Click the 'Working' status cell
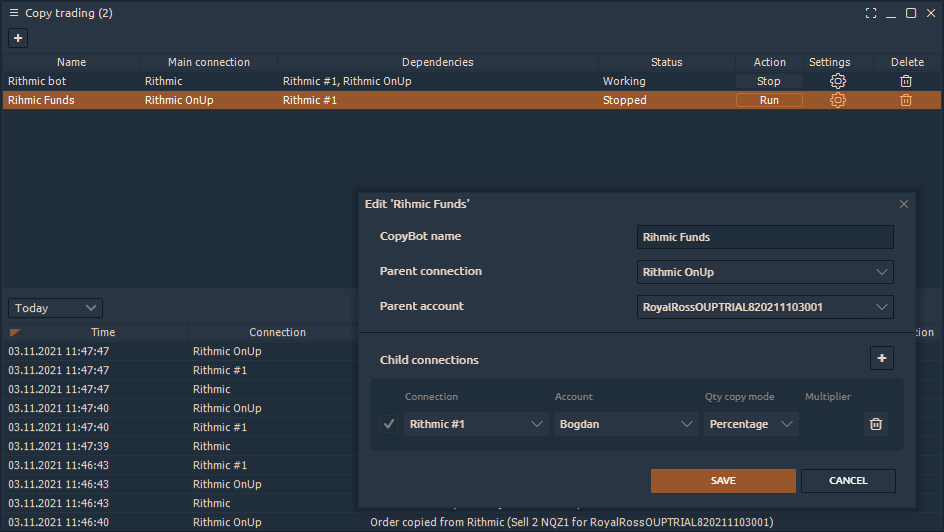Screen dimensions: 944x532 [x=624, y=81]
